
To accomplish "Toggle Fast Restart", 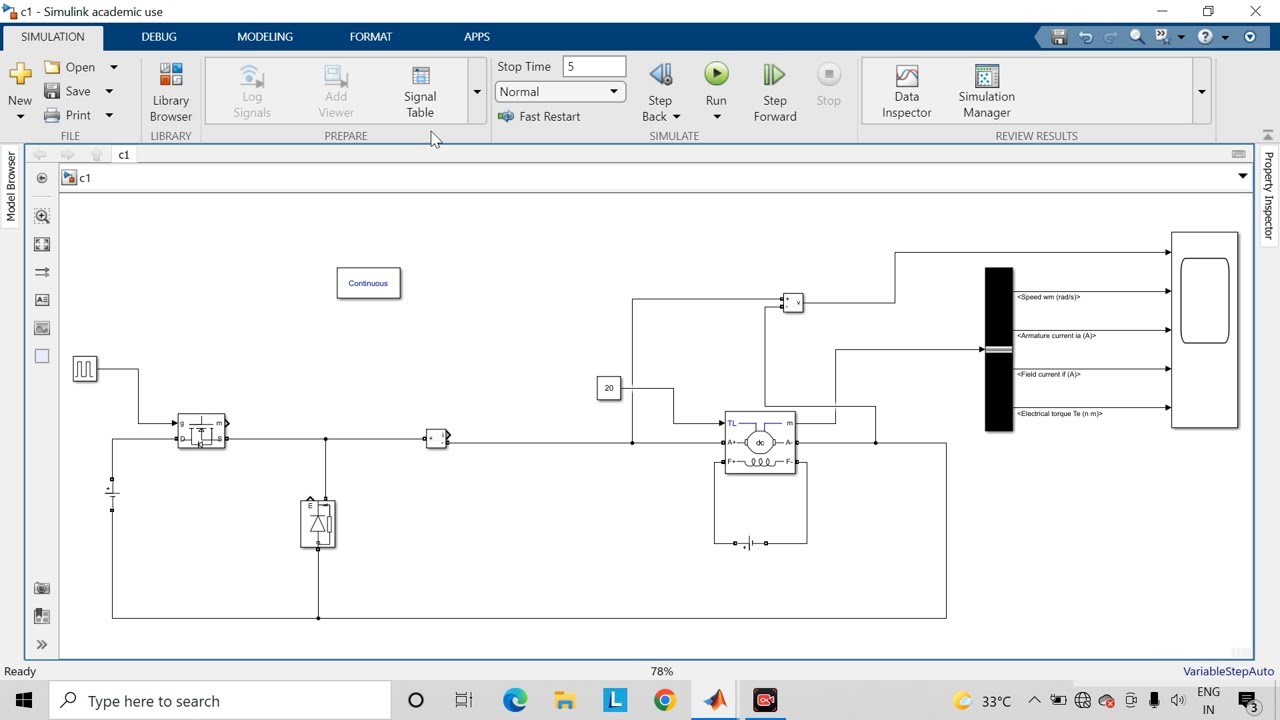I will tap(539, 116).
